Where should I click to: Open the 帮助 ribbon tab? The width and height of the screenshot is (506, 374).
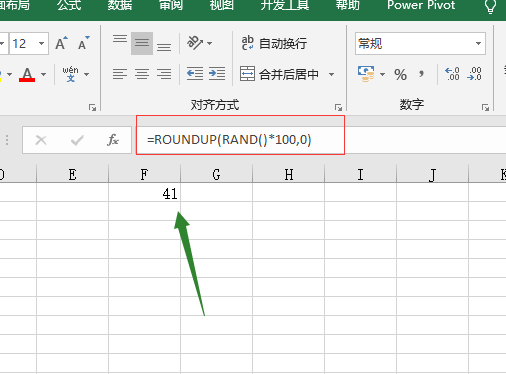click(348, 5)
